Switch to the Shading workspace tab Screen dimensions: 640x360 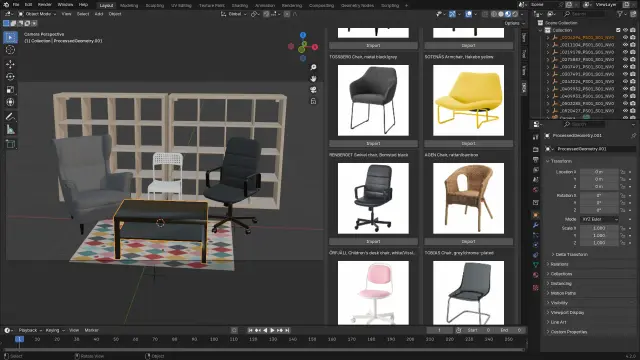pos(240,6)
